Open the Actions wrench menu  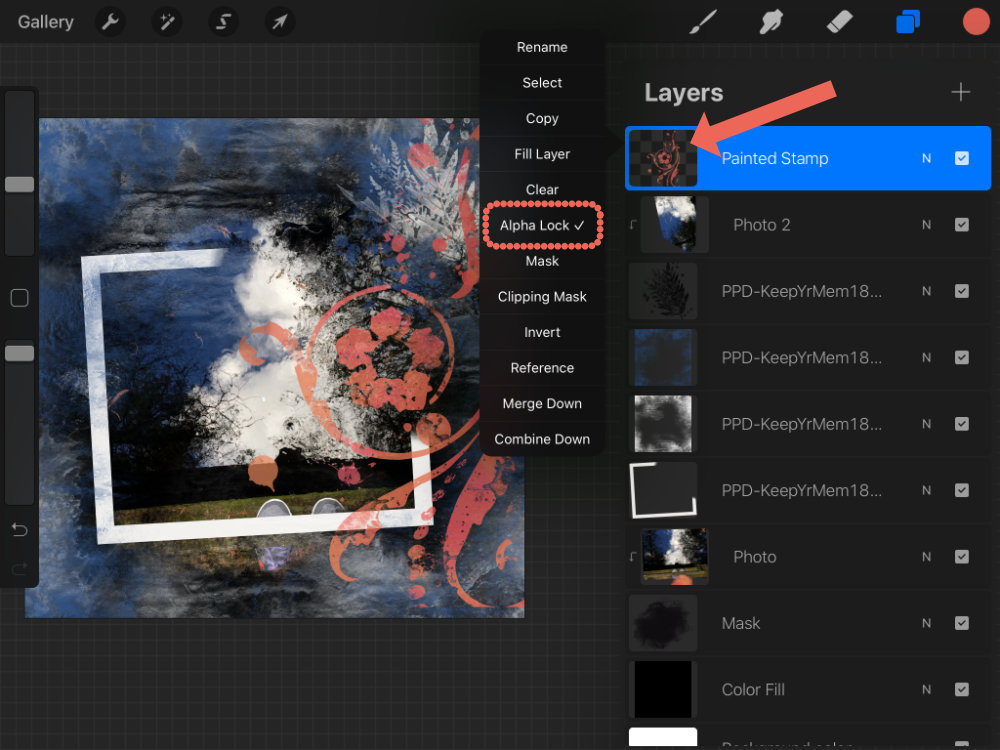tap(110, 22)
